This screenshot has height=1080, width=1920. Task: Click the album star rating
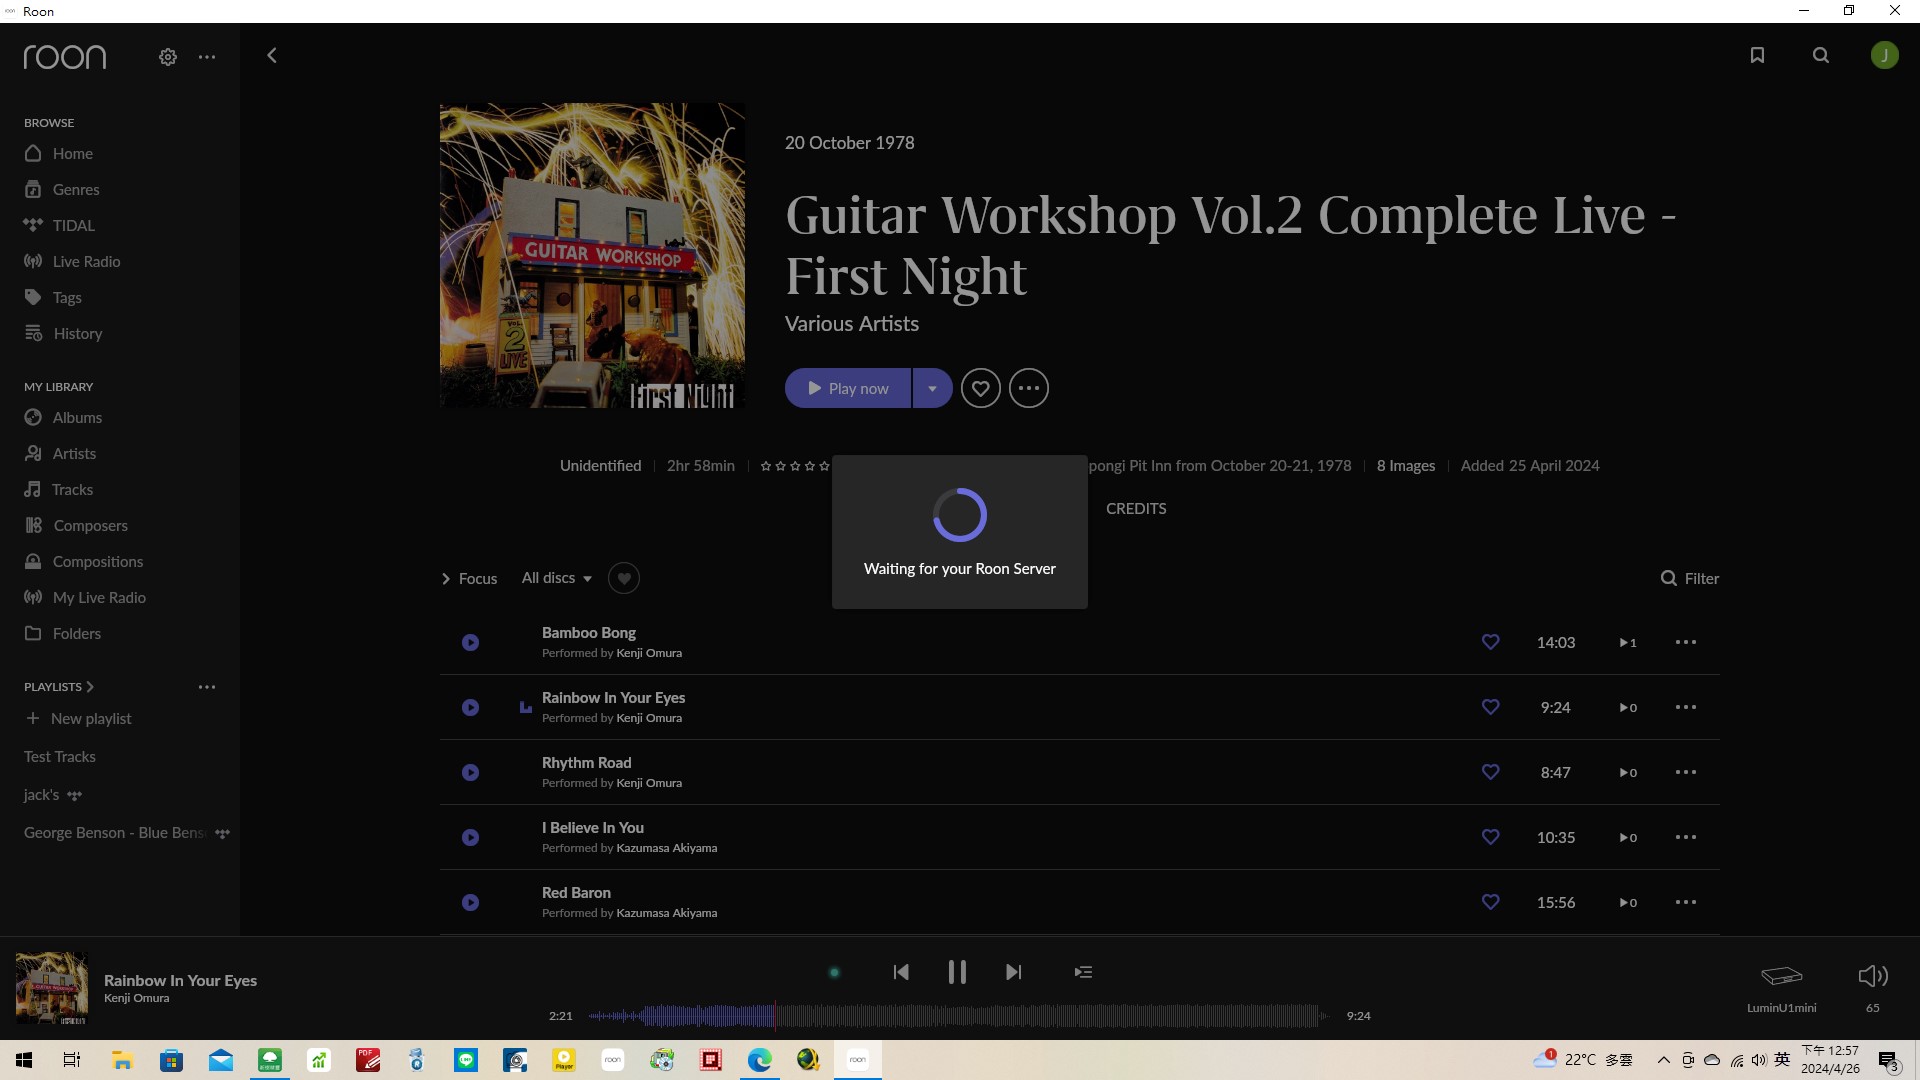pyautogui.click(x=795, y=466)
